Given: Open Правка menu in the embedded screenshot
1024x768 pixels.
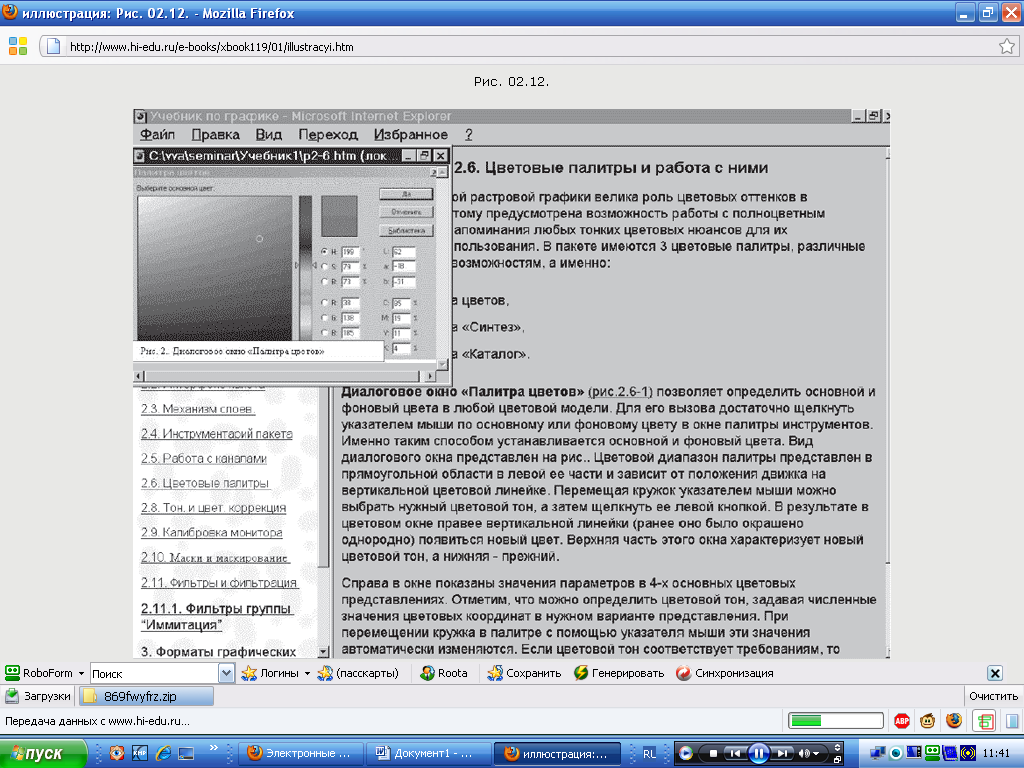Looking at the screenshot, I should click(x=216, y=135).
